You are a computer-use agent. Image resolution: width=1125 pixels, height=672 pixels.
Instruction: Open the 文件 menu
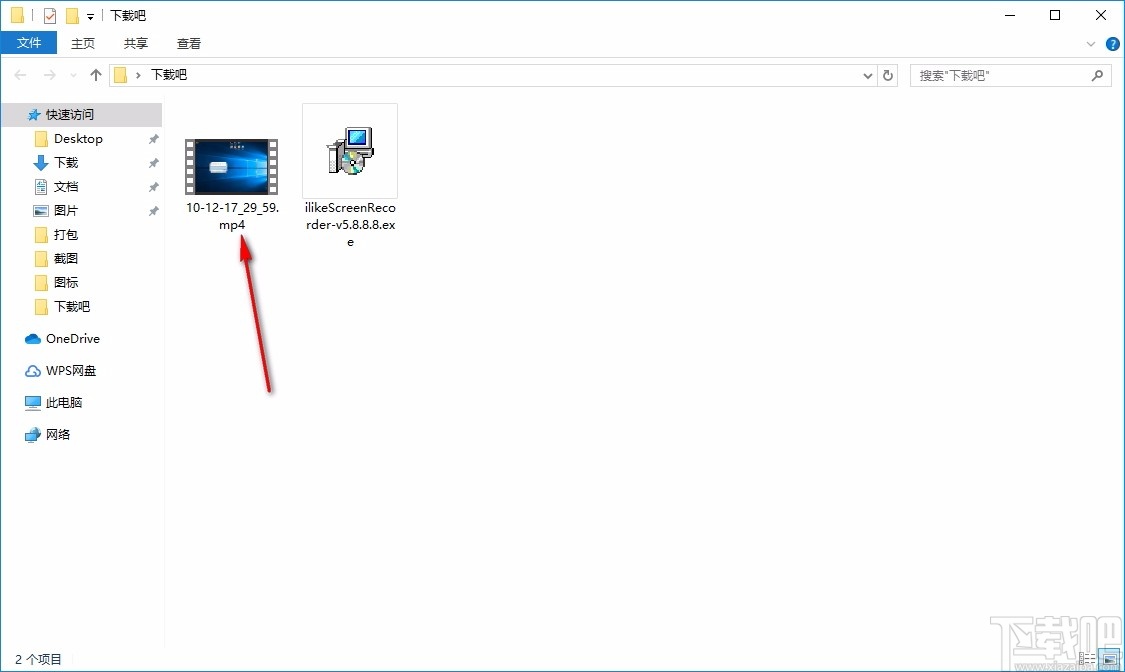29,42
